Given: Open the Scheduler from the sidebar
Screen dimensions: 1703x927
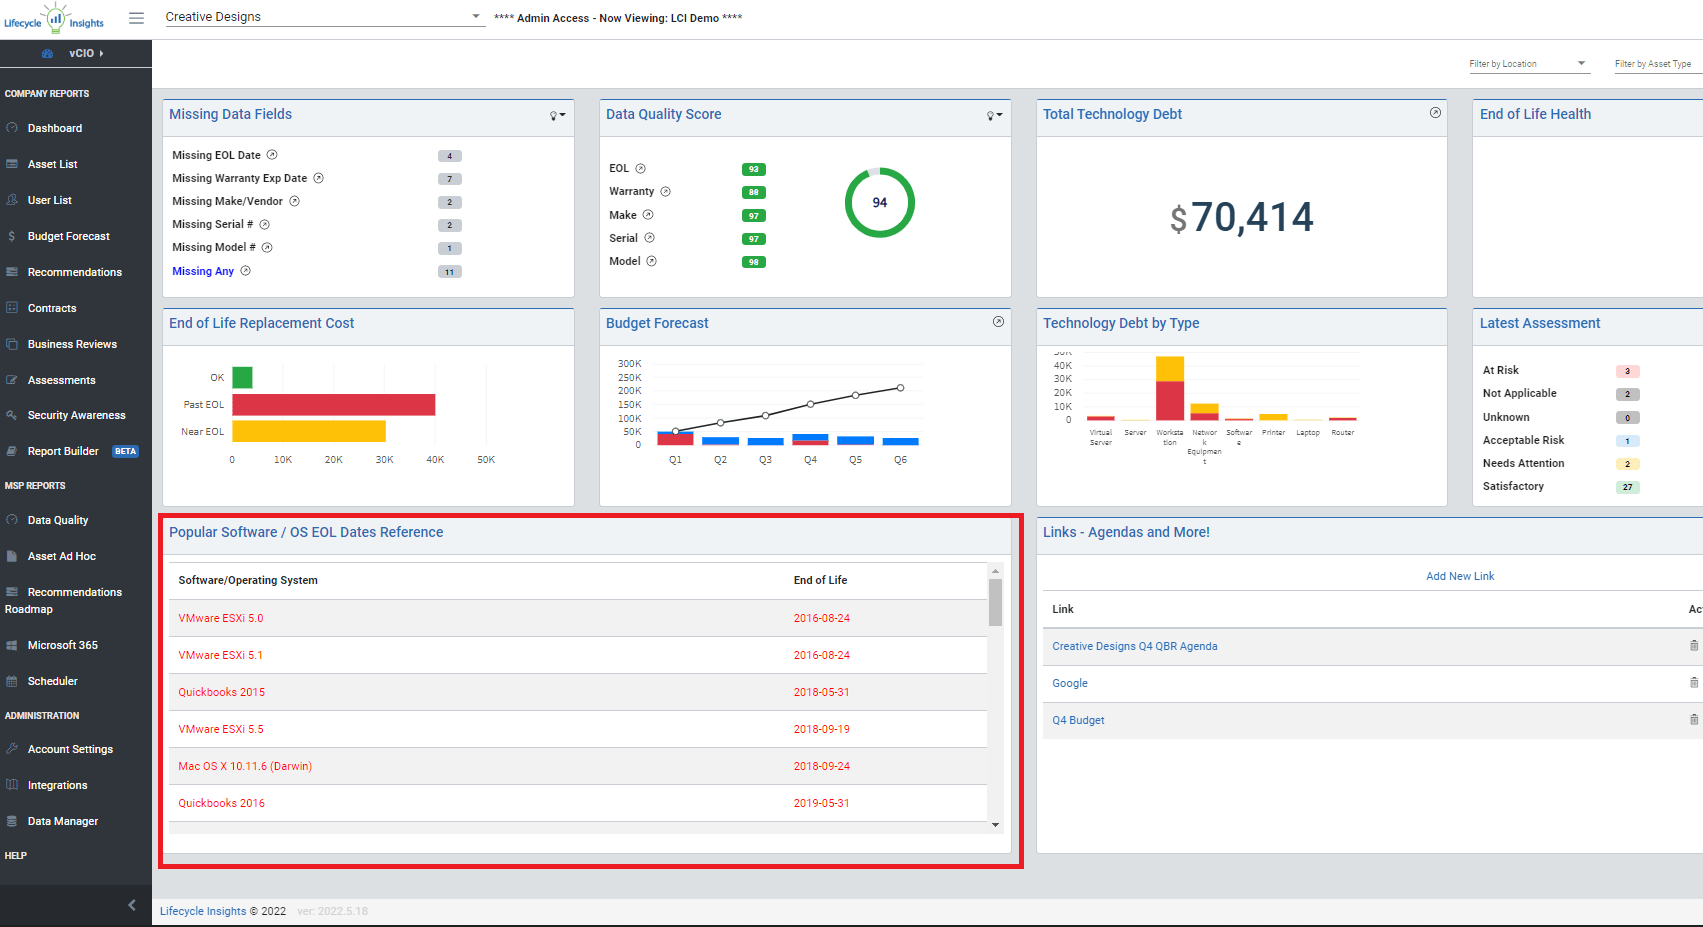Looking at the screenshot, I should (55, 681).
